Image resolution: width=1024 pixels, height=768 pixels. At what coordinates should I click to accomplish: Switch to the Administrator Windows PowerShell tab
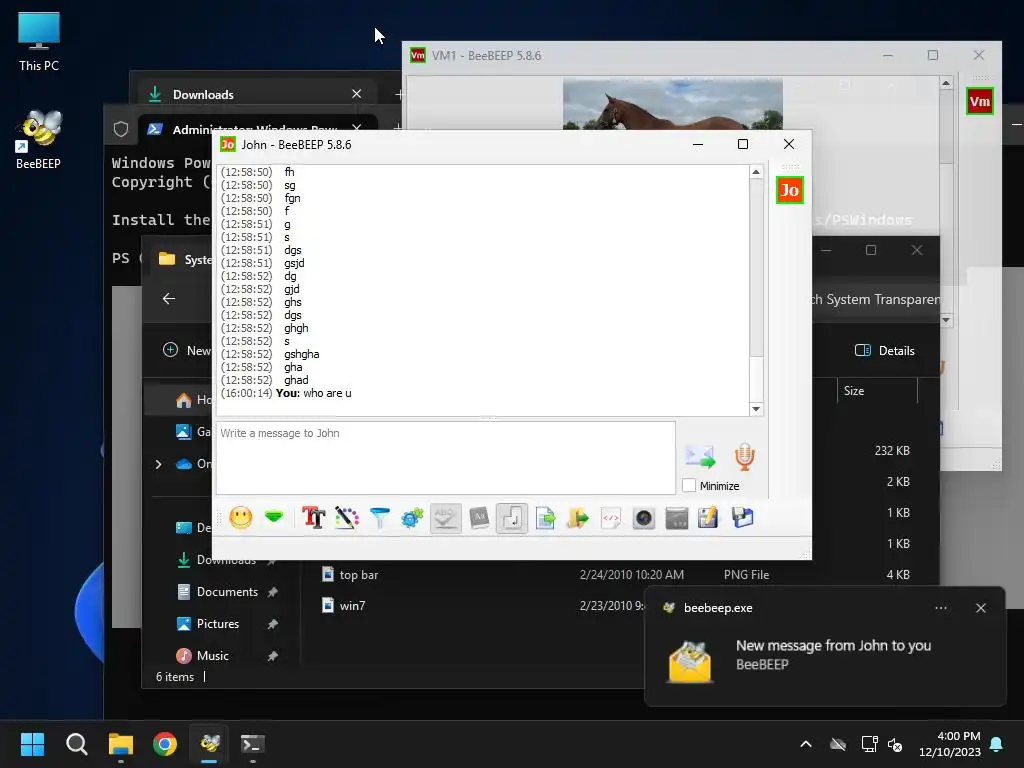255,129
